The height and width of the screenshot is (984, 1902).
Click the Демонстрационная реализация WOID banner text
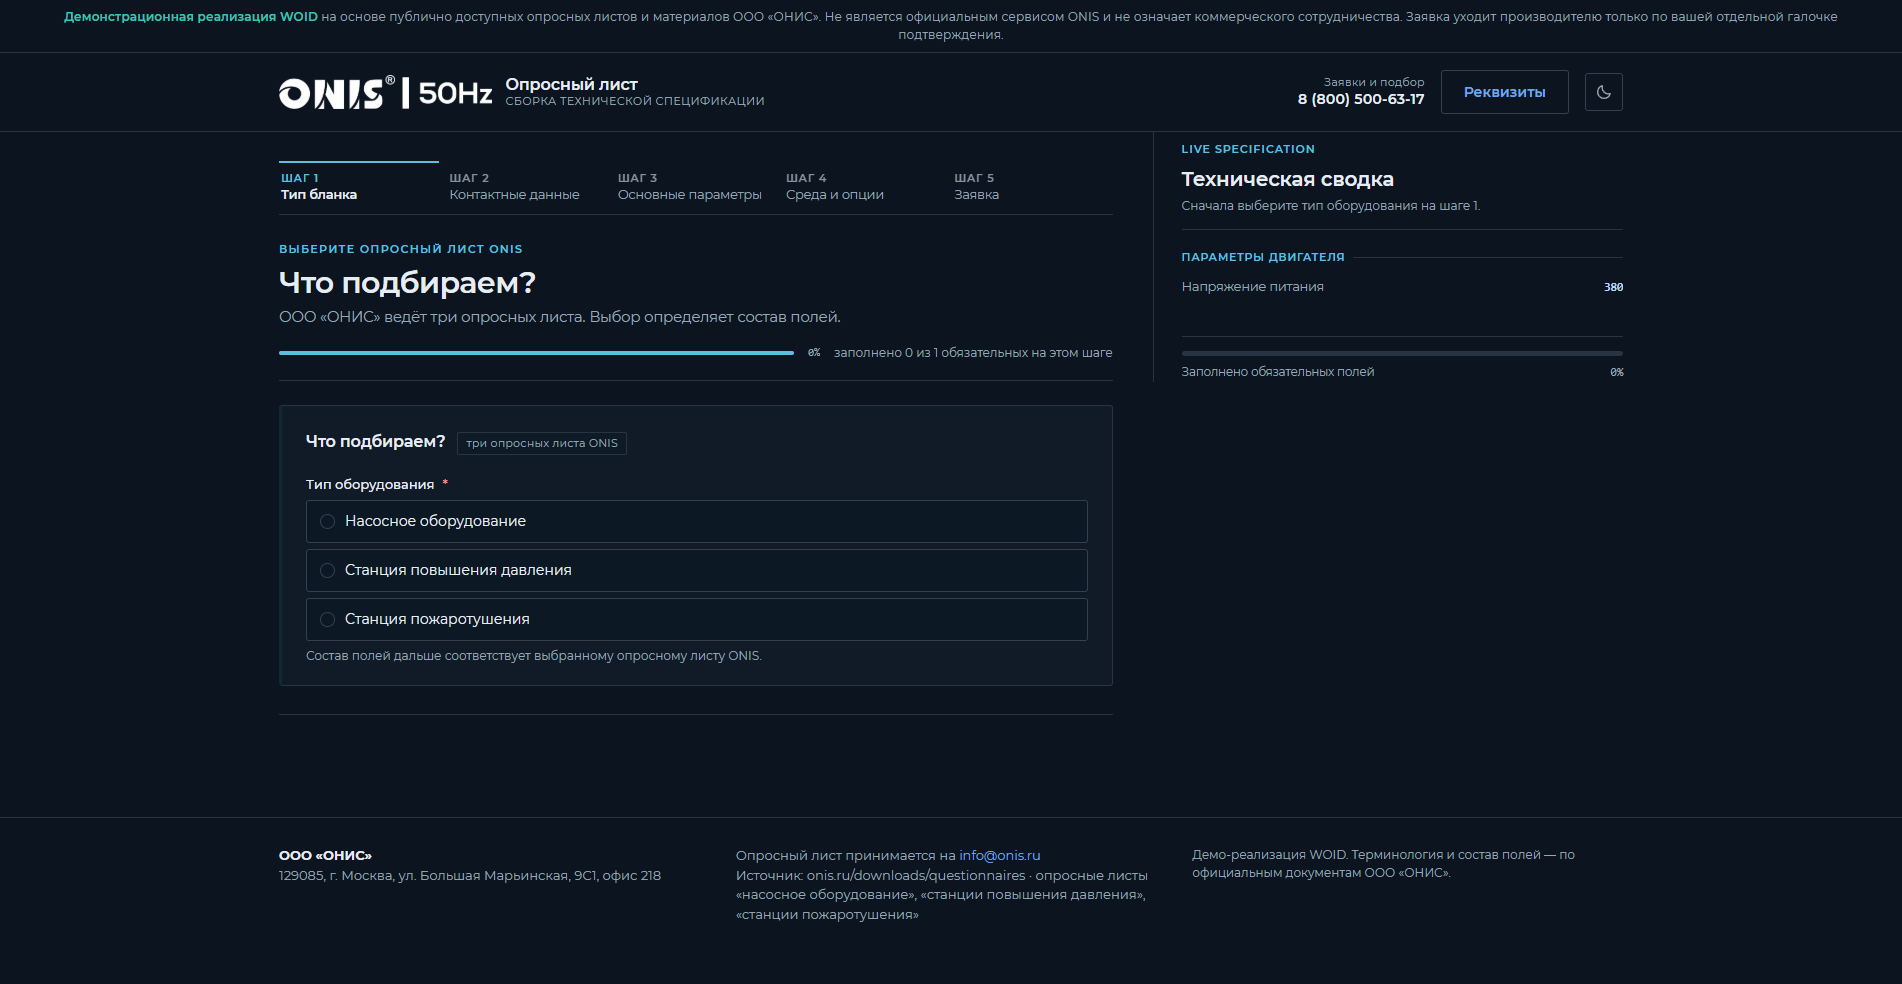pyautogui.click(x=191, y=17)
